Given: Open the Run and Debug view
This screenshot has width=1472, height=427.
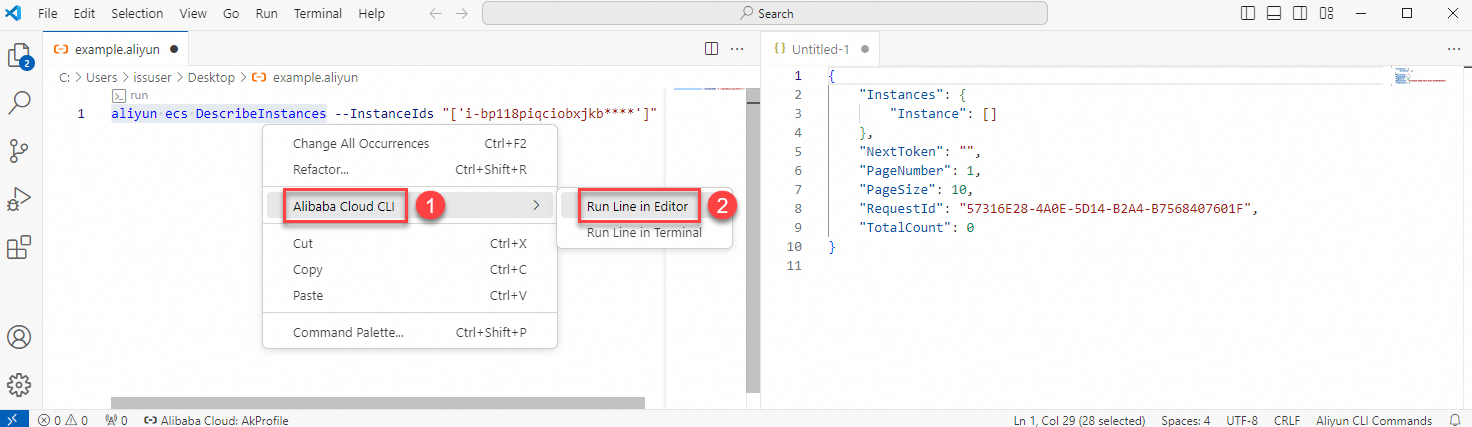Looking at the screenshot, I should pos(20,199).
